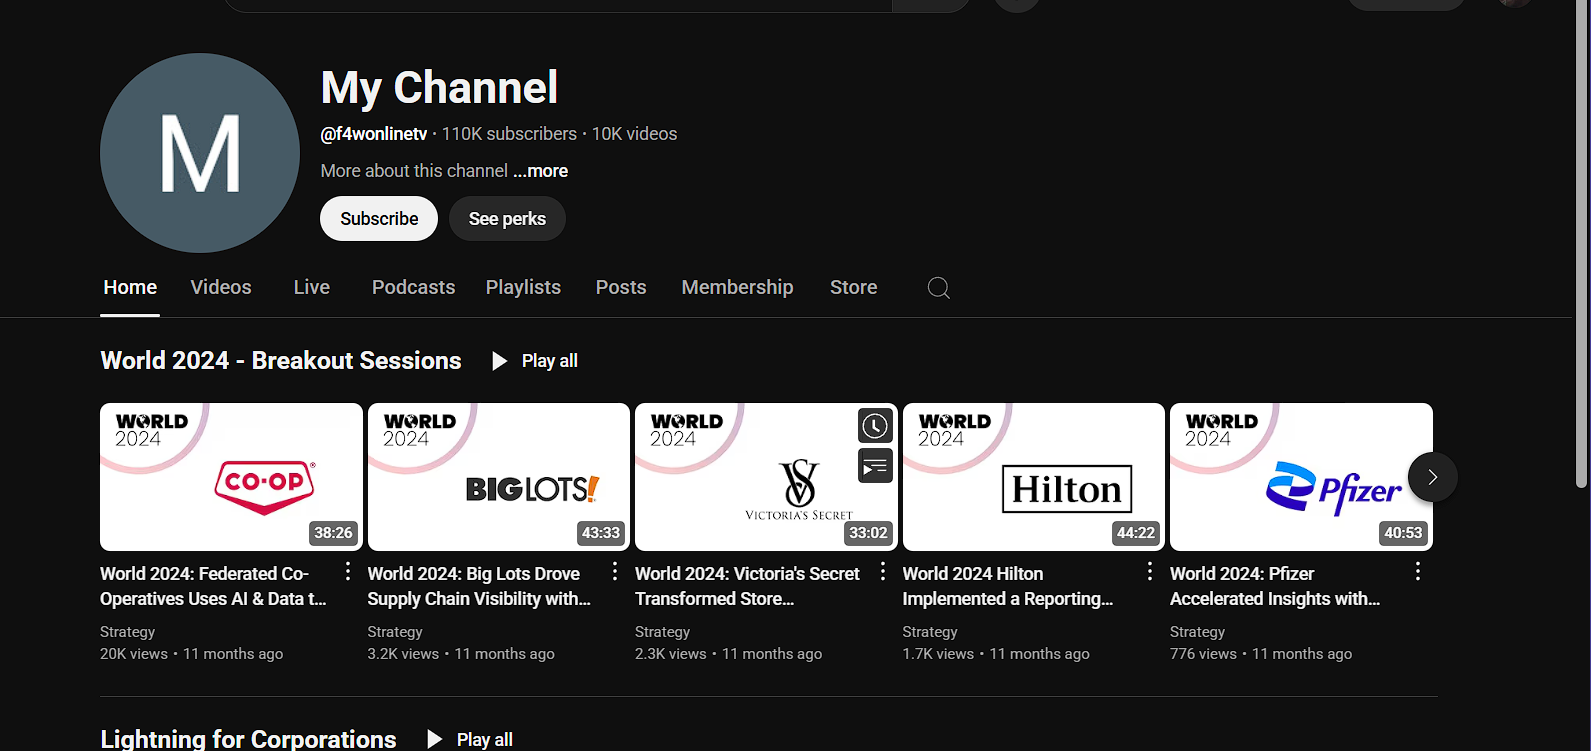The width and height of the screenshot is (1591, 751).
Task: Click the 20K views text
Action: click(x=134, y=654)
